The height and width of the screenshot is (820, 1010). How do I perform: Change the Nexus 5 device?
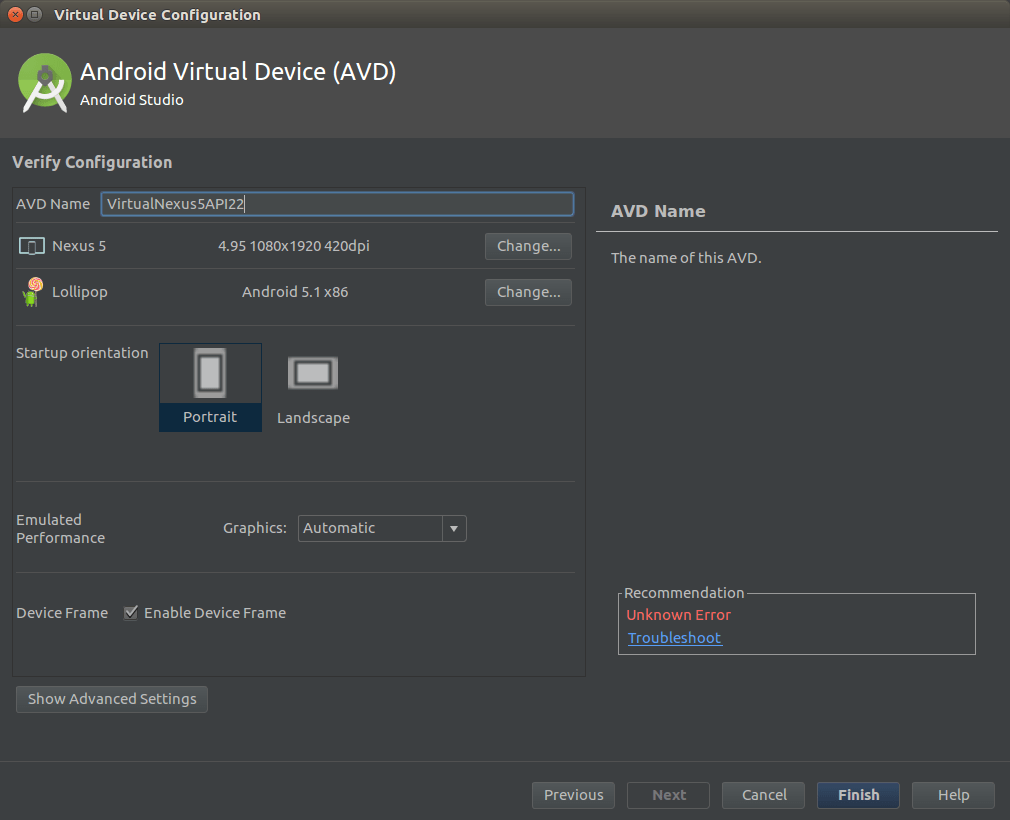pyautogui.click(x=528, y=246)
